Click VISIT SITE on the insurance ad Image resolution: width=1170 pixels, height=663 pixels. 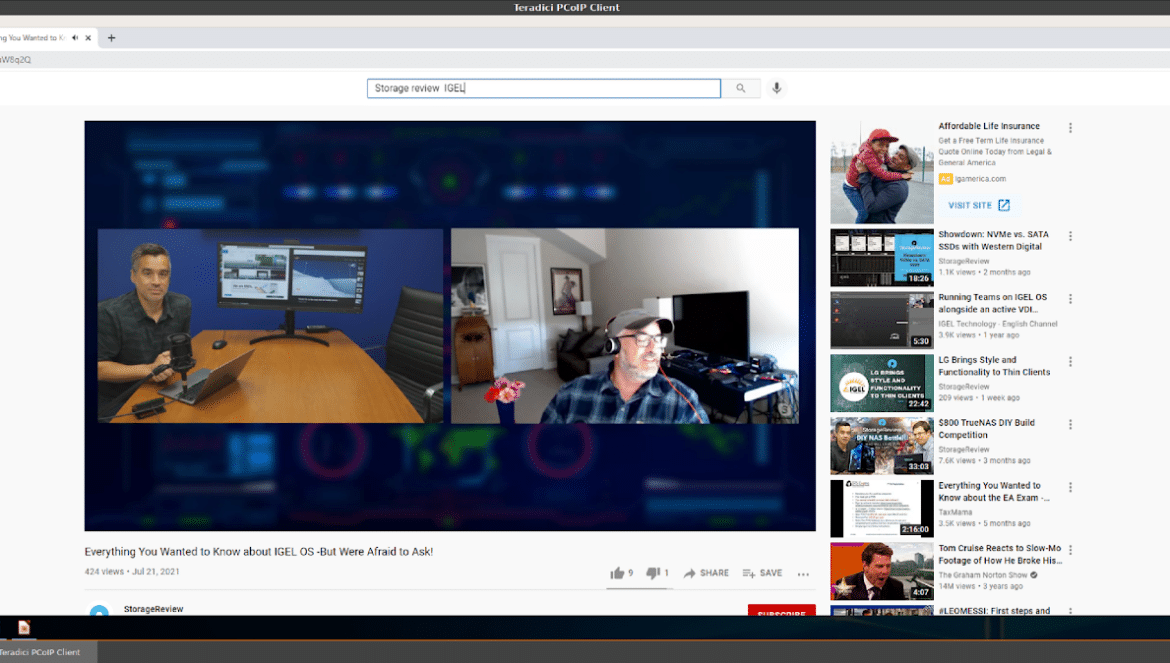point(978,205)
